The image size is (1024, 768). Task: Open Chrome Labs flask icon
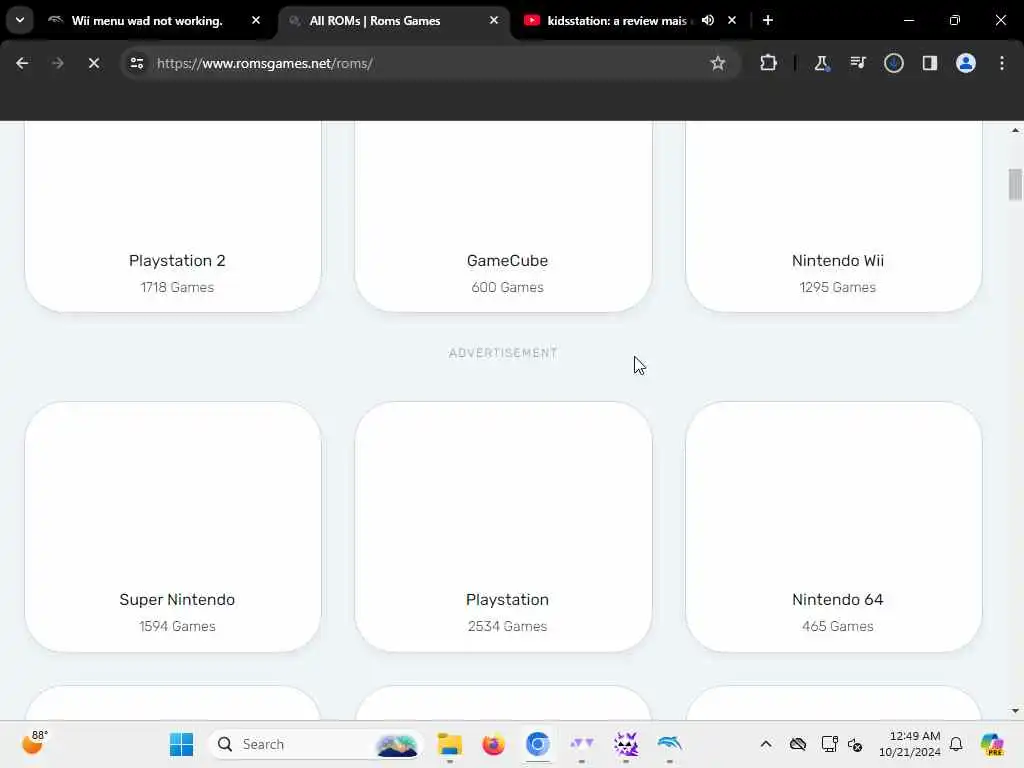point(822,63)
